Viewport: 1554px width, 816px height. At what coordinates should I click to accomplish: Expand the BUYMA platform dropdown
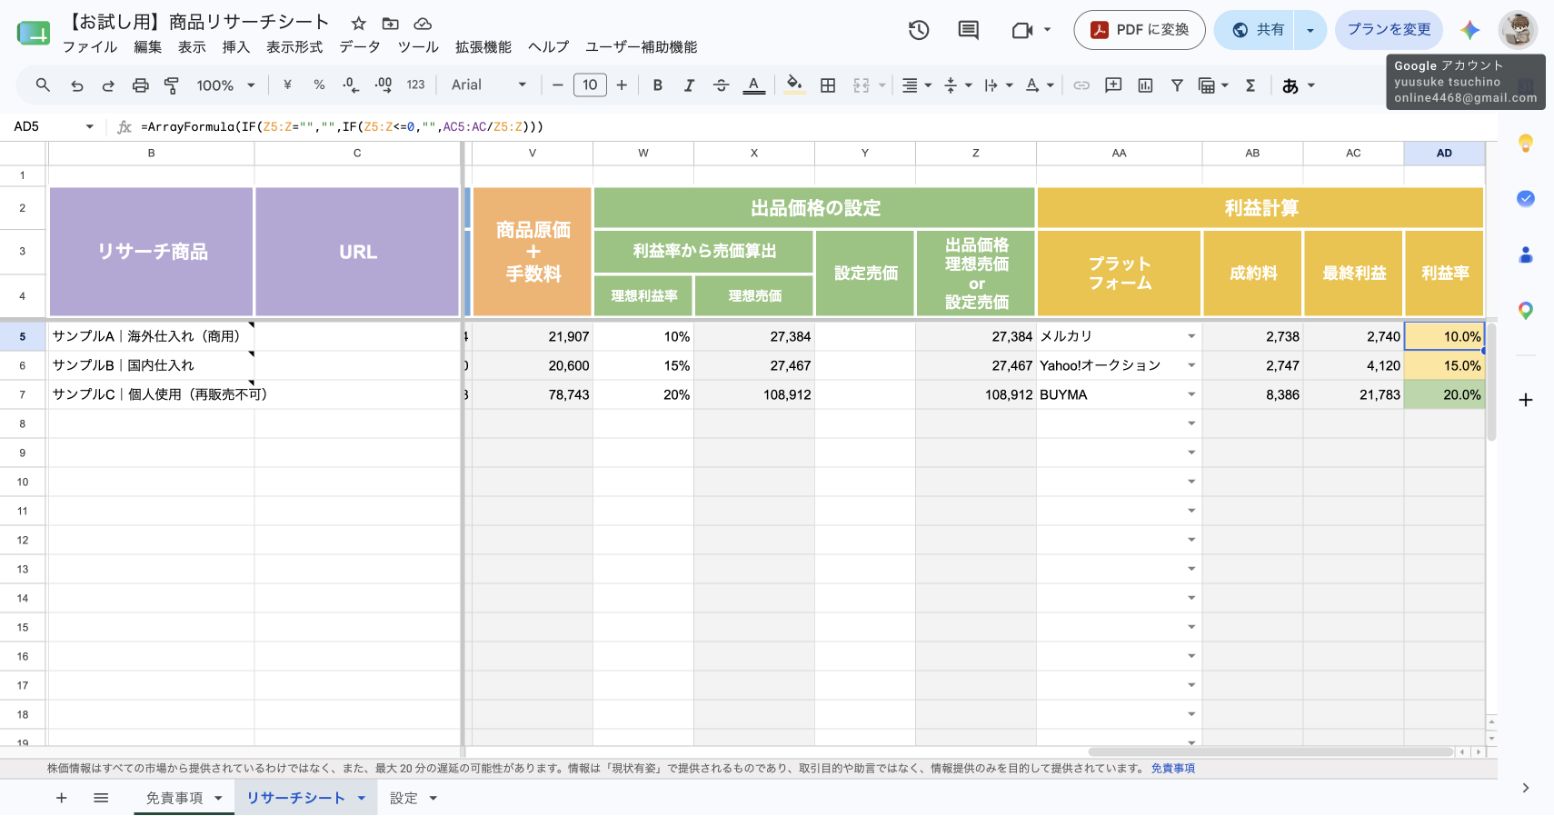1191,394
